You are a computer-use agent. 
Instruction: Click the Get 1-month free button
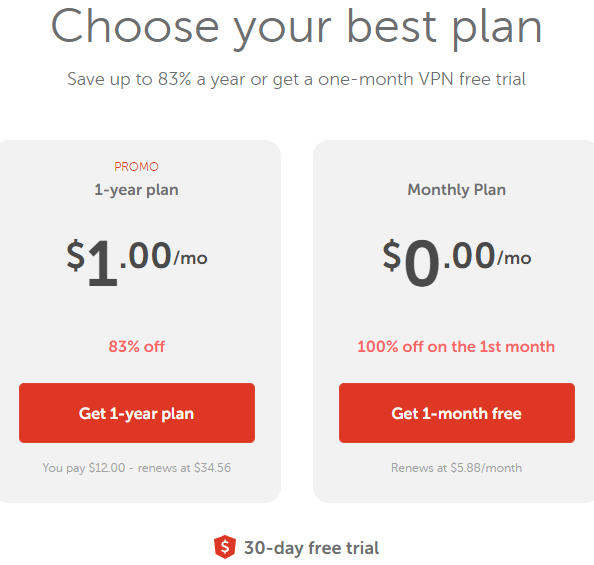pyautogui.click(x=457, y=413)
